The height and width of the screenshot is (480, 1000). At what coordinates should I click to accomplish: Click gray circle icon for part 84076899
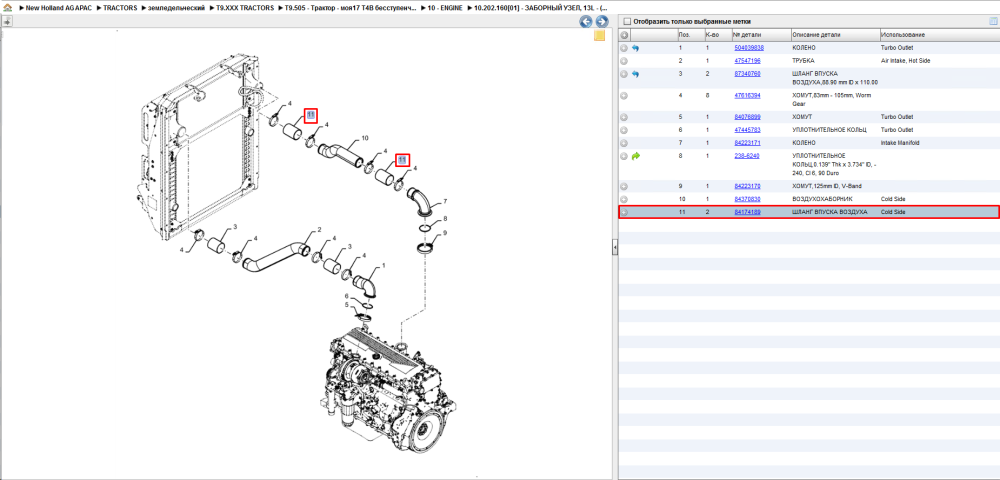coord(624,117)
